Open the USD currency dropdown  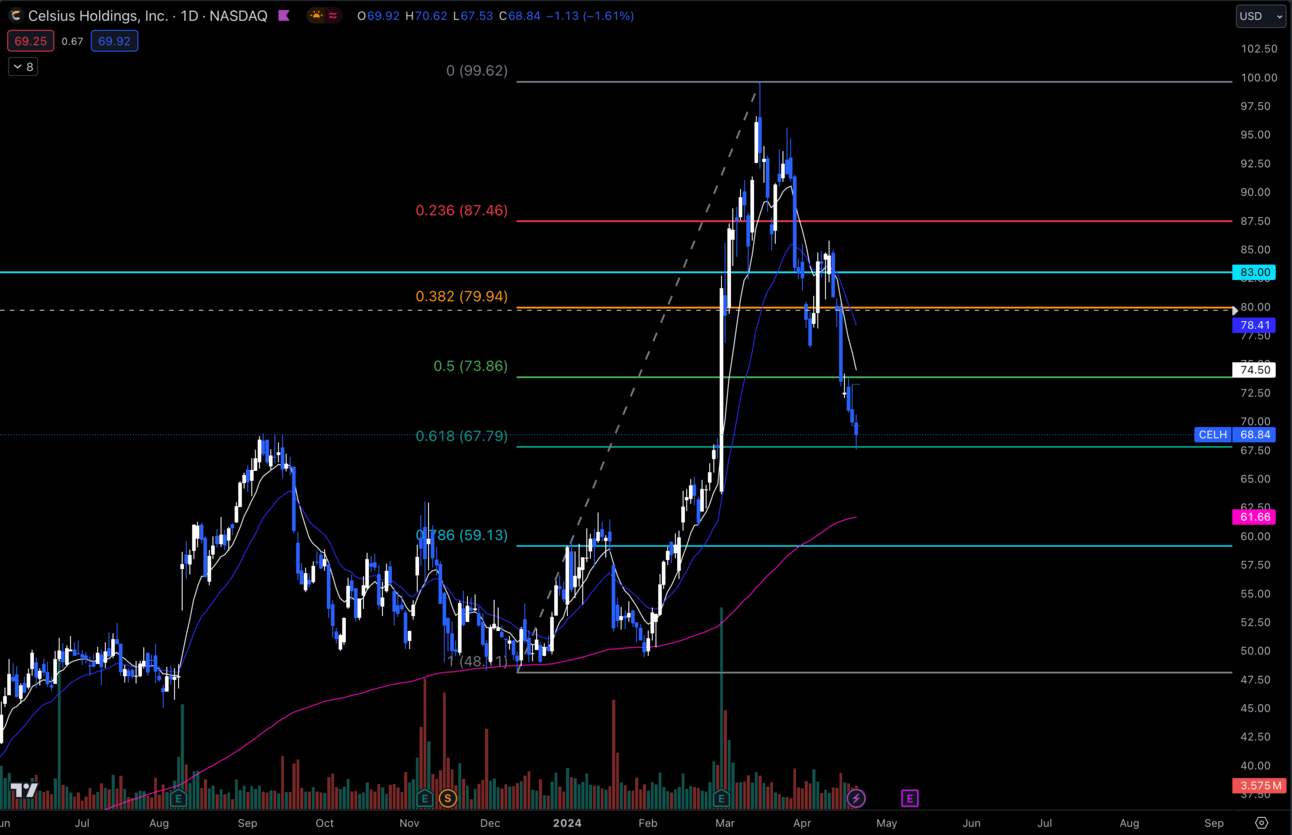point(1260,16)
